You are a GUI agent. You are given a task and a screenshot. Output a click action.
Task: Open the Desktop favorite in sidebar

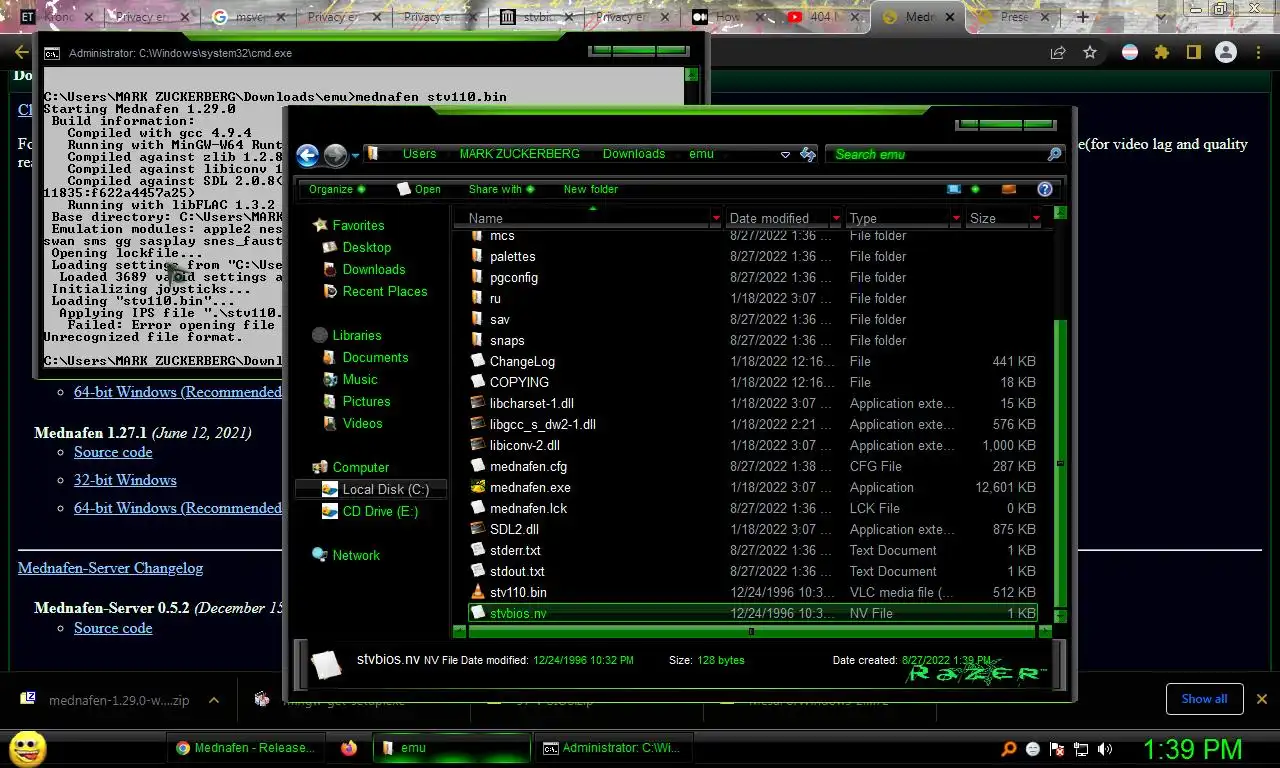click(366, 247)
